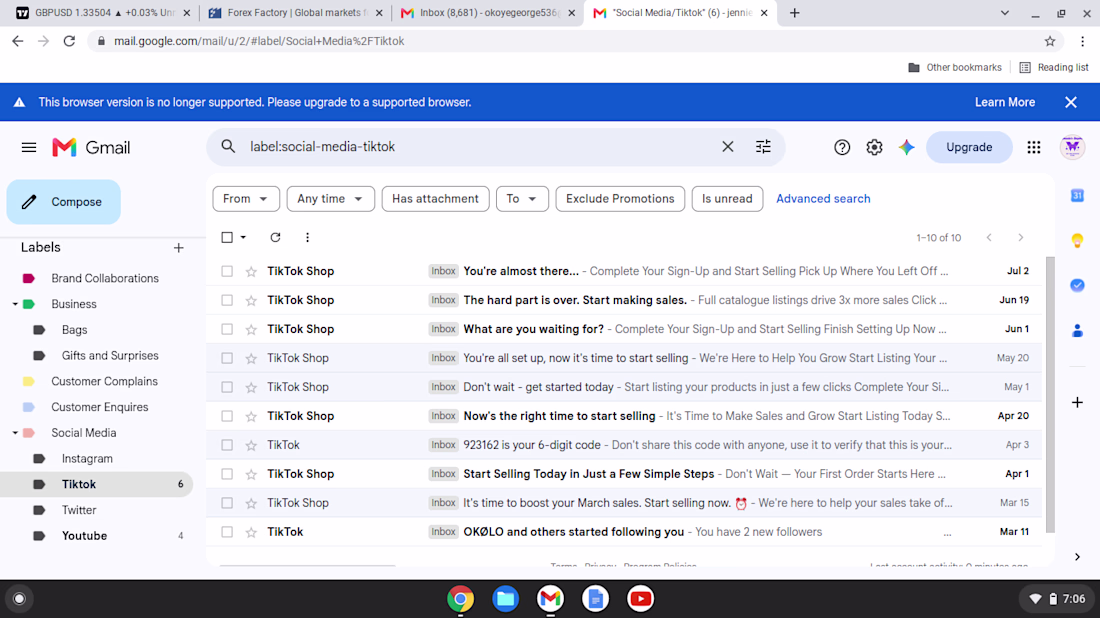Open the Youtube label
The image size is (1100, 618).
pos(84,536)
